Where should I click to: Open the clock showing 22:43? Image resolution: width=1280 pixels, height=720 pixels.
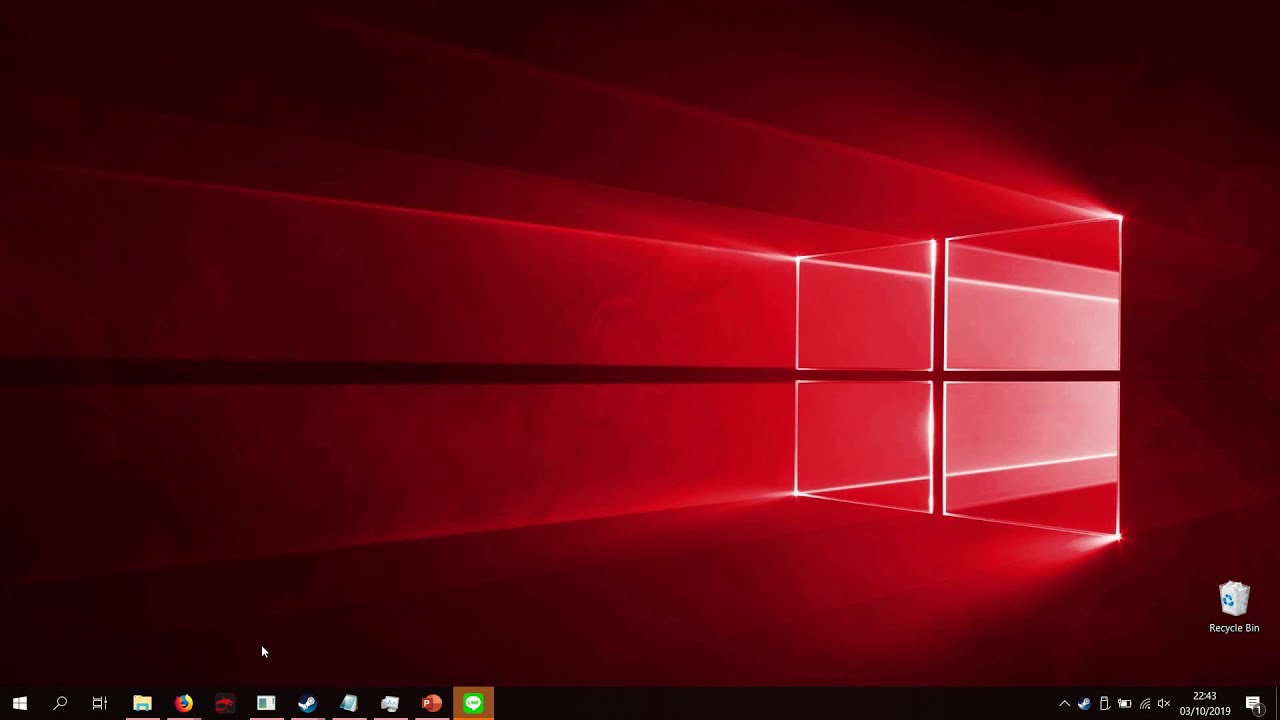pyautogui.click(x=1205, y=704)
